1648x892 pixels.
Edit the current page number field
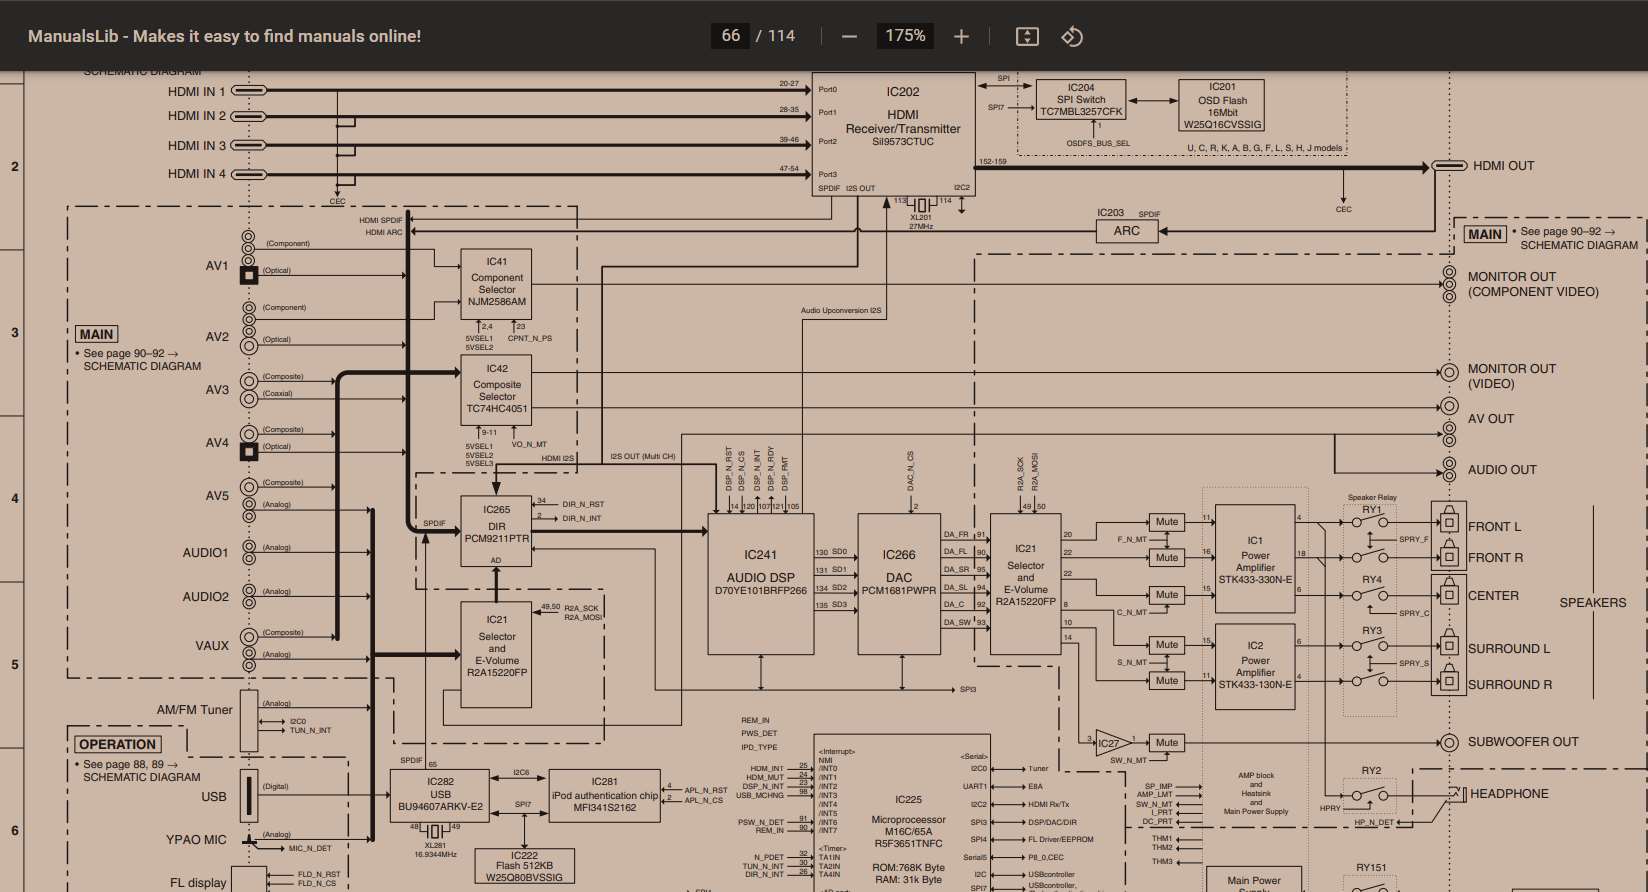point(731,36)
